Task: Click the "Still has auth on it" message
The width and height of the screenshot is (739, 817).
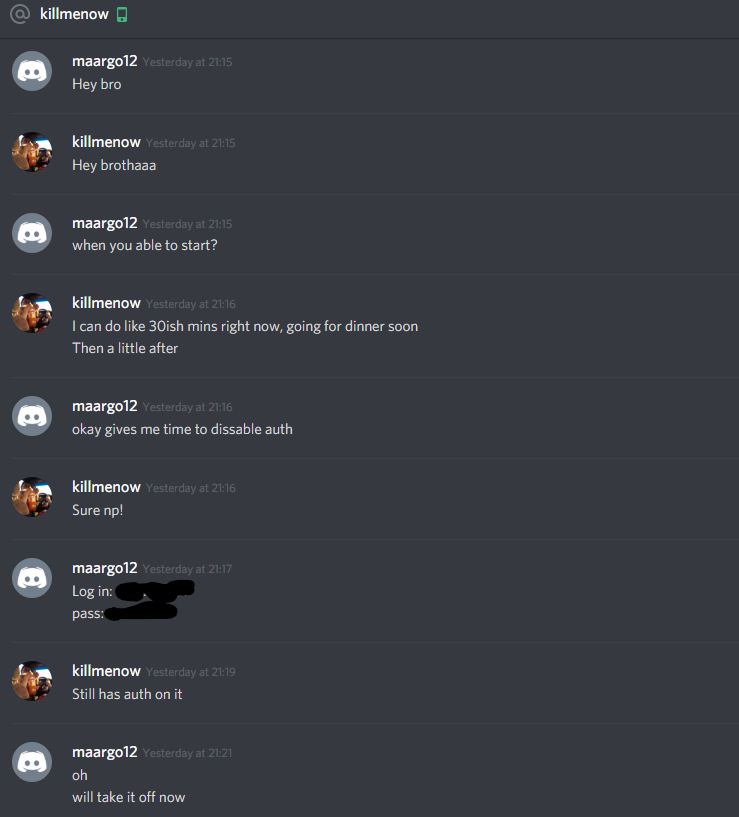Action: tap(127, 694)
